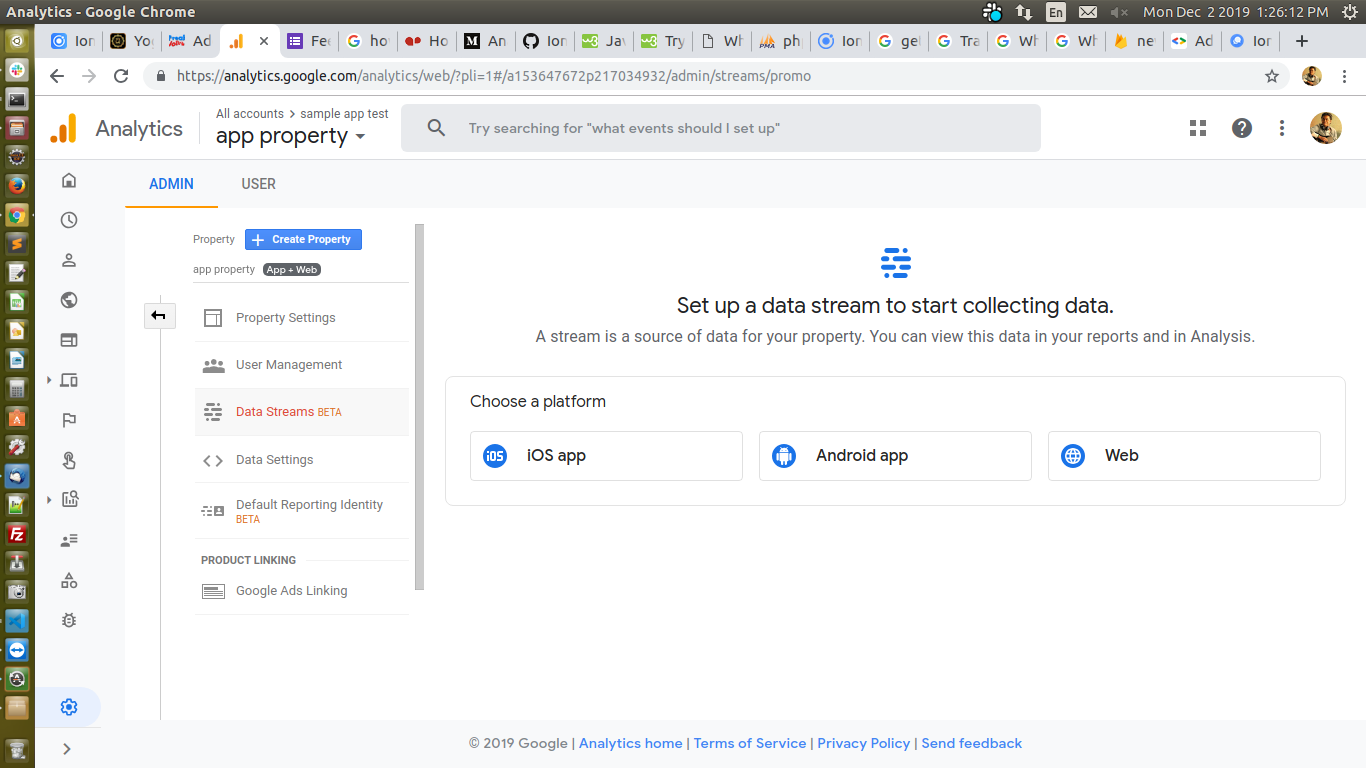Click the Analytics search input field
Screen dimensions: 1366x768
pyautogui.click(x=700, y=128)
